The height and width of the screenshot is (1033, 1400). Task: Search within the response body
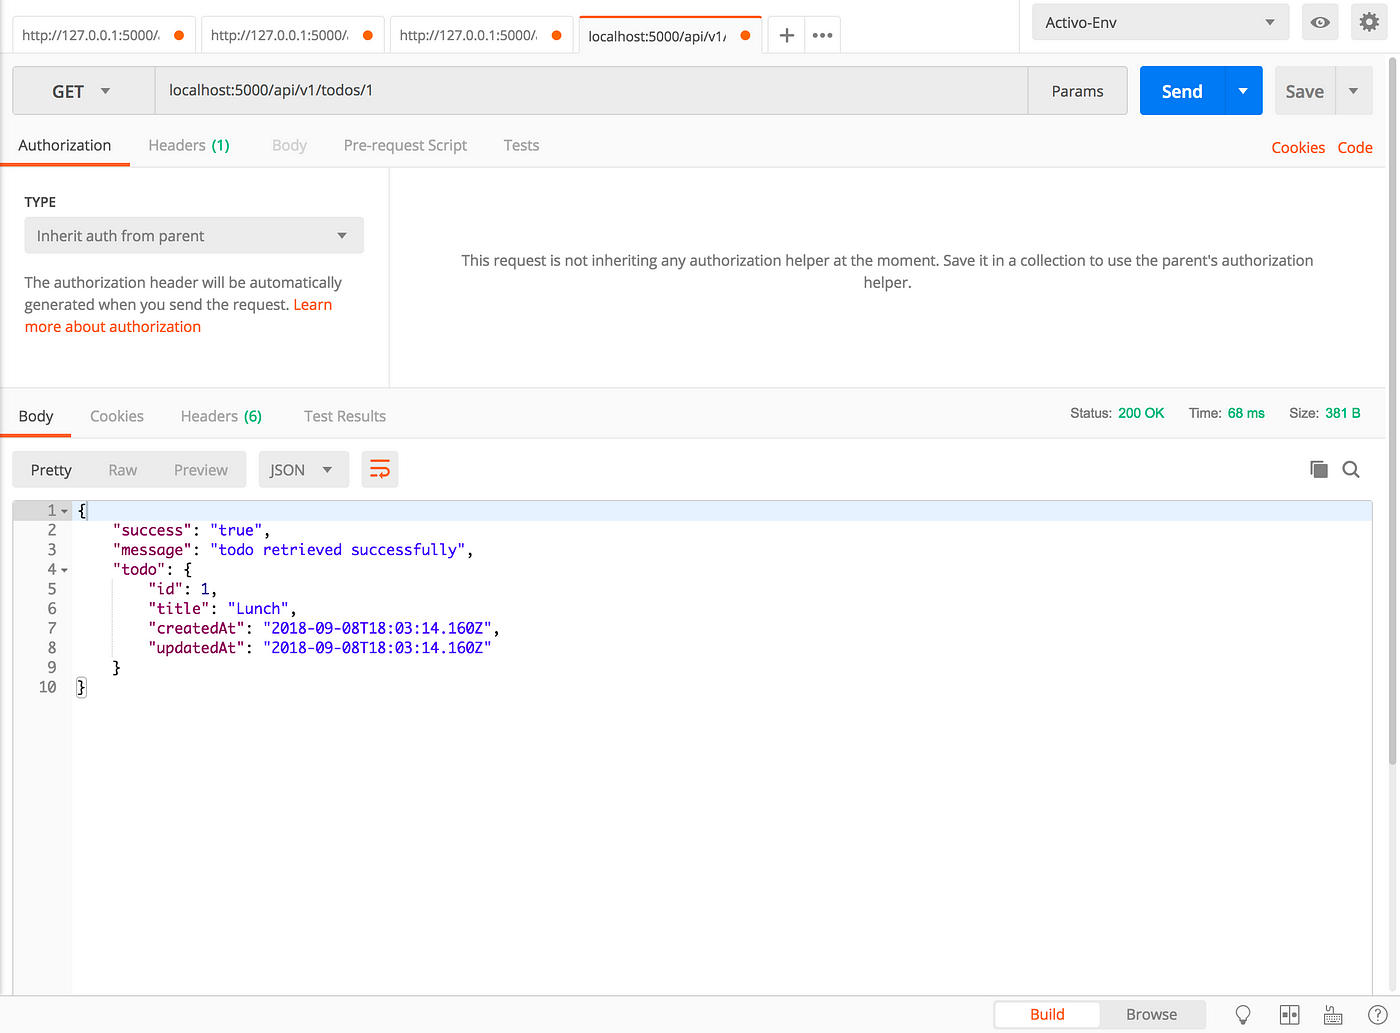tap(1351, 469)
